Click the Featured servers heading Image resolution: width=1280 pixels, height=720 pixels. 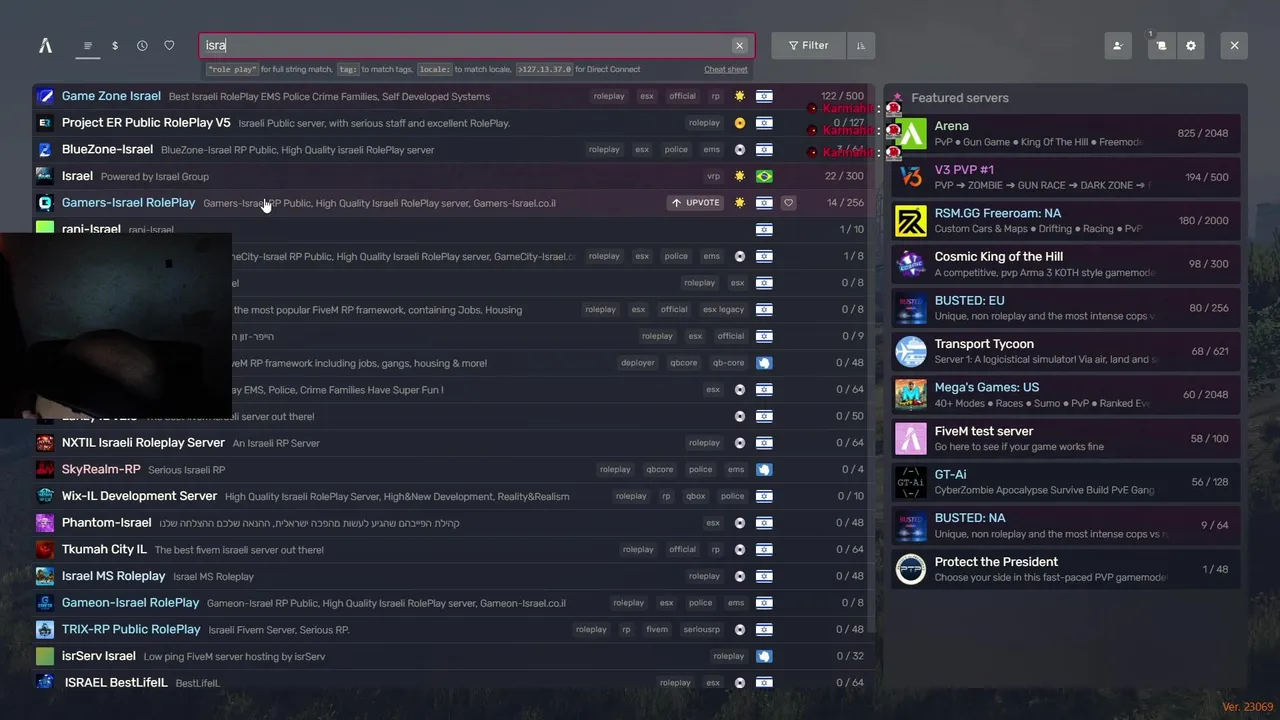959,98
